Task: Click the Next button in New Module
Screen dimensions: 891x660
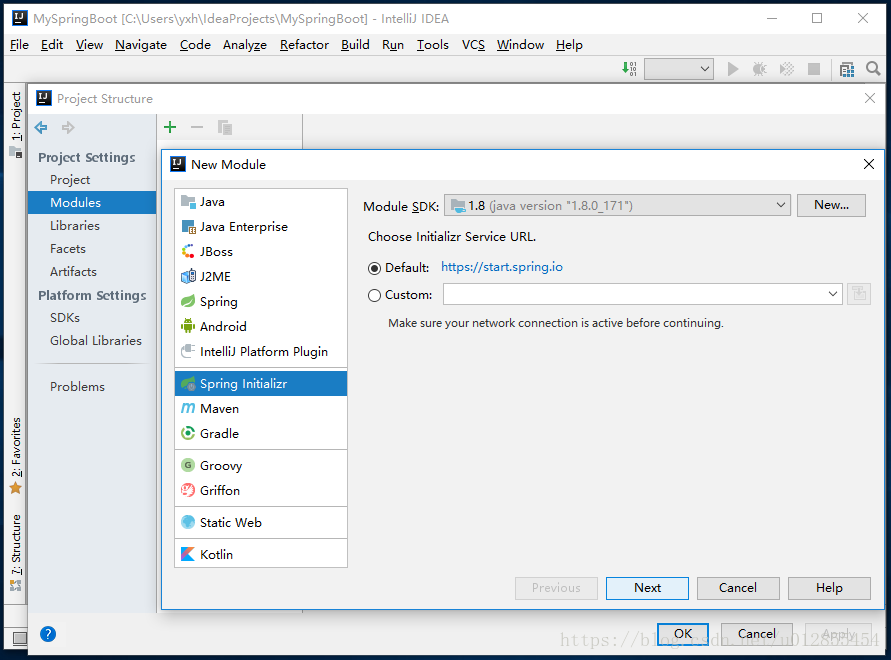Action: pyautogui.click(x=647, y=588)
